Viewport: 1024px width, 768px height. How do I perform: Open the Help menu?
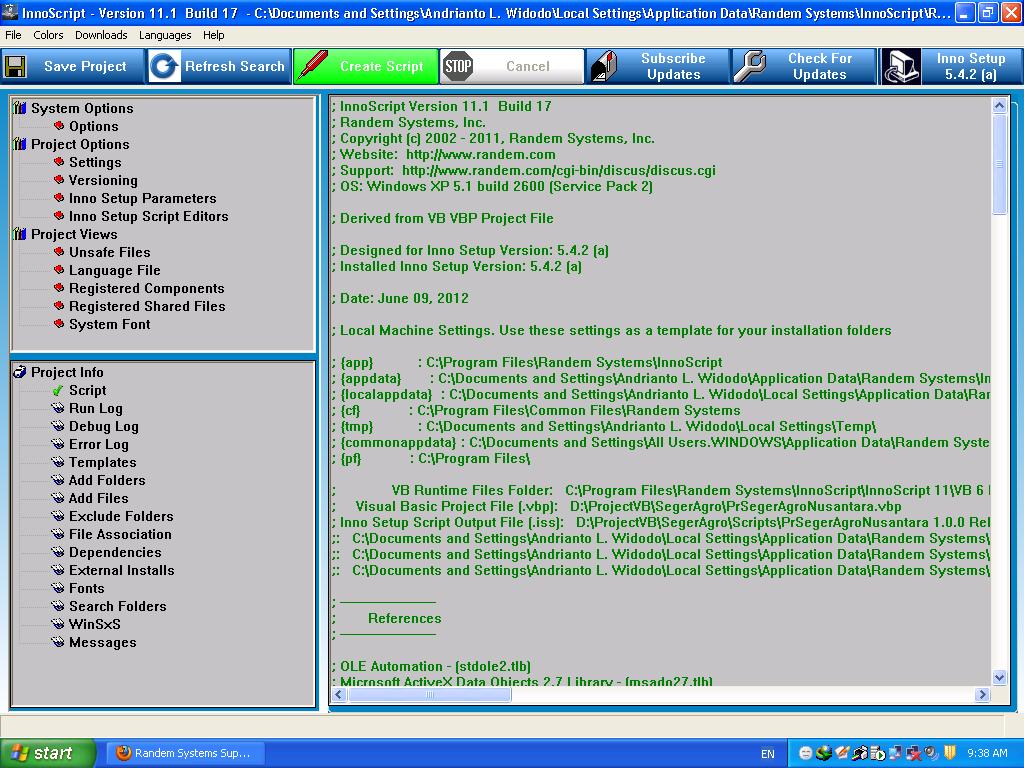[x=214, y=35]
